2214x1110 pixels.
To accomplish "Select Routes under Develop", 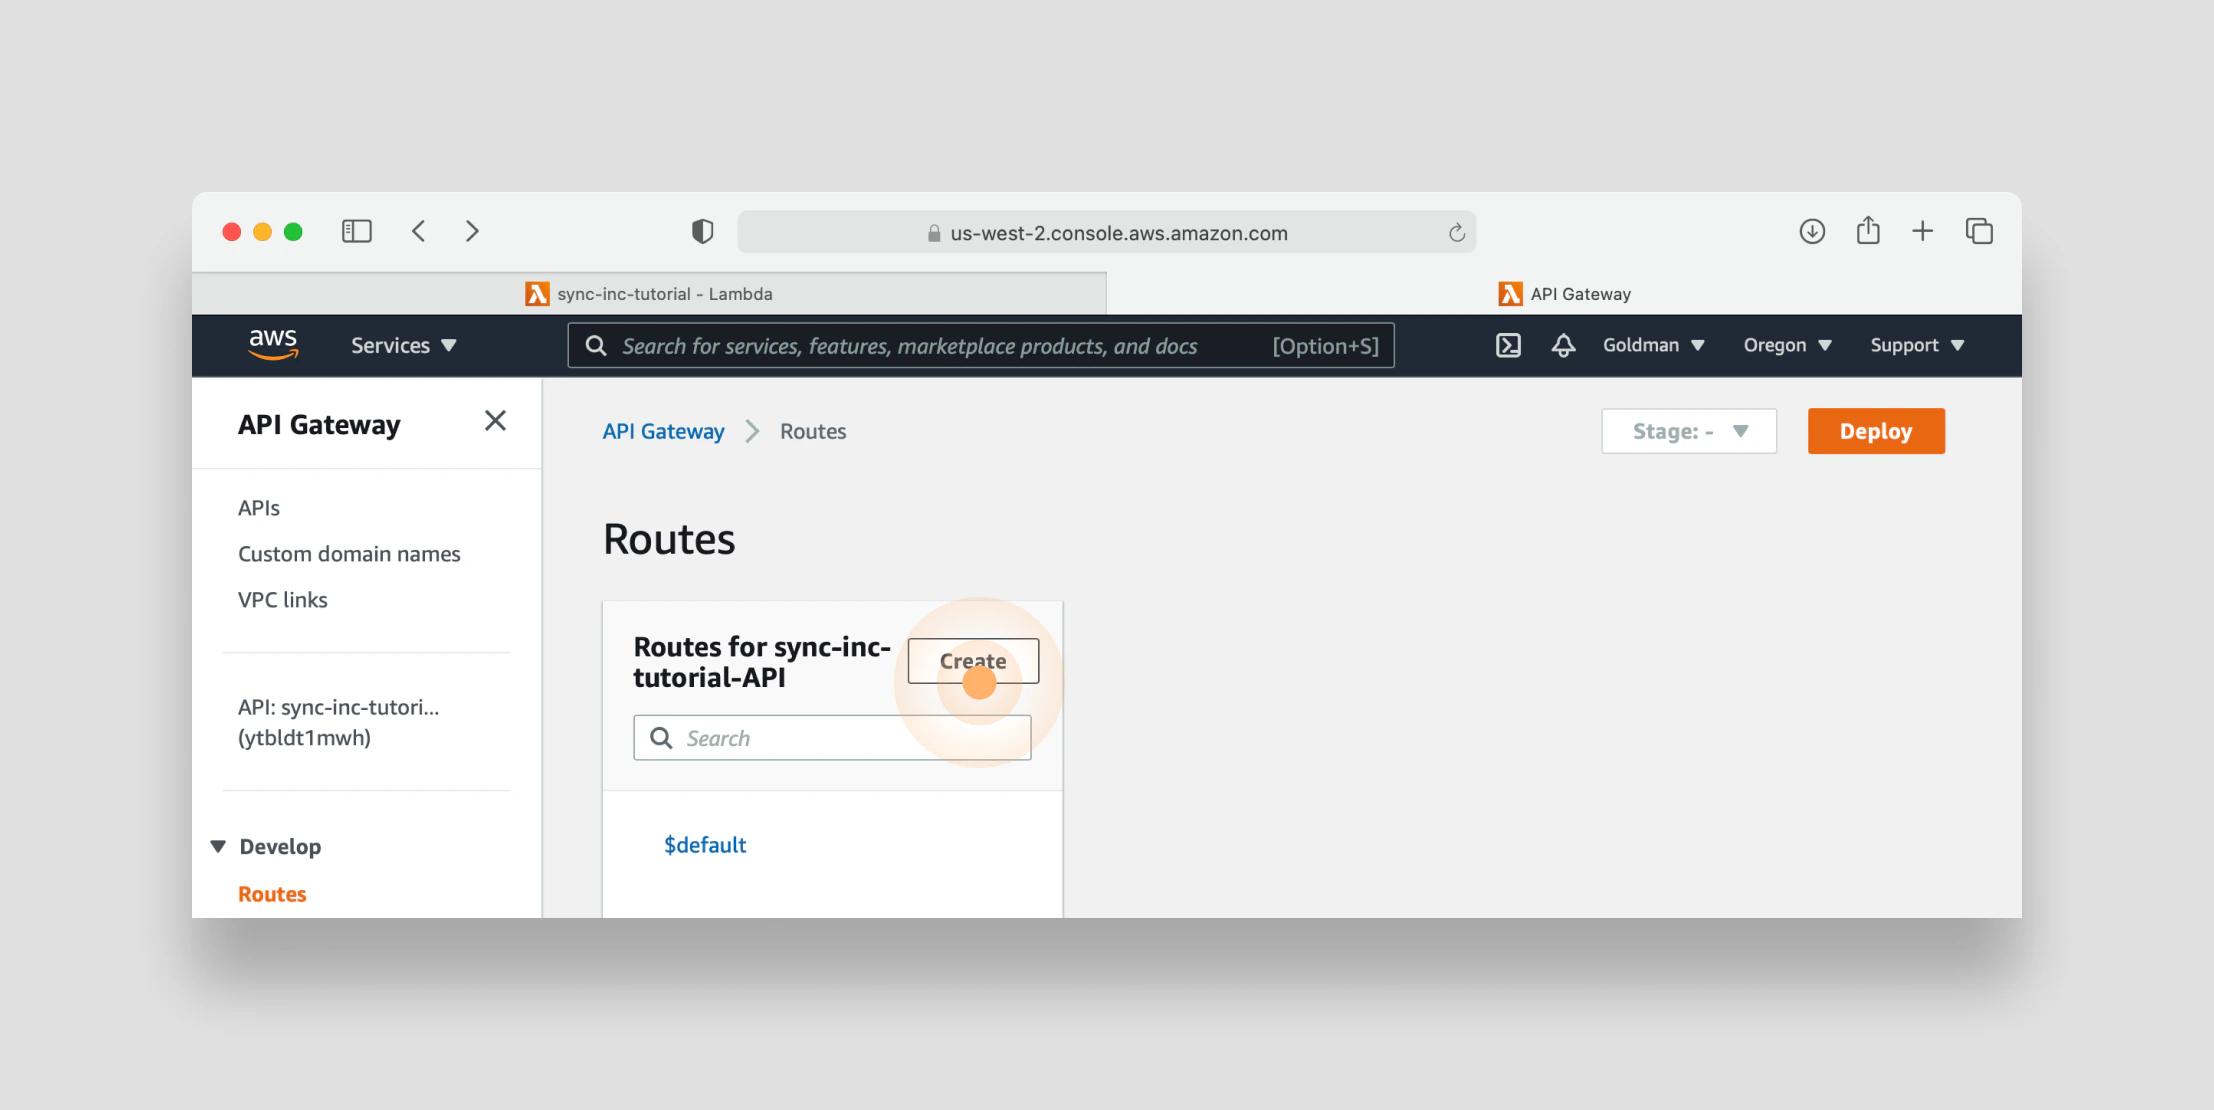I will 272,894.
